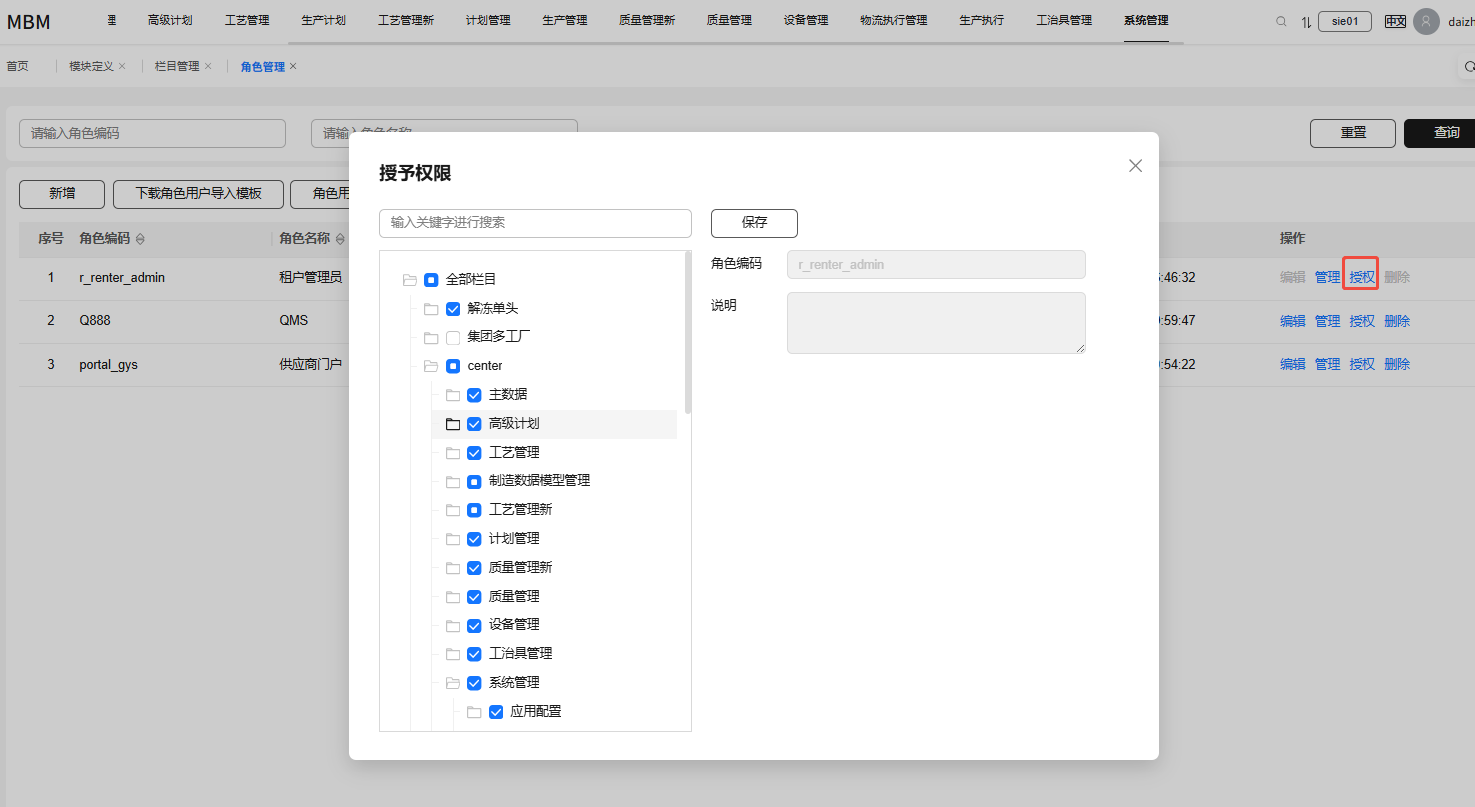Click the folder icon next to 解冻单头
This screenshot has height=807, width=1475.
pyautogui.click(x=431, y=309)
